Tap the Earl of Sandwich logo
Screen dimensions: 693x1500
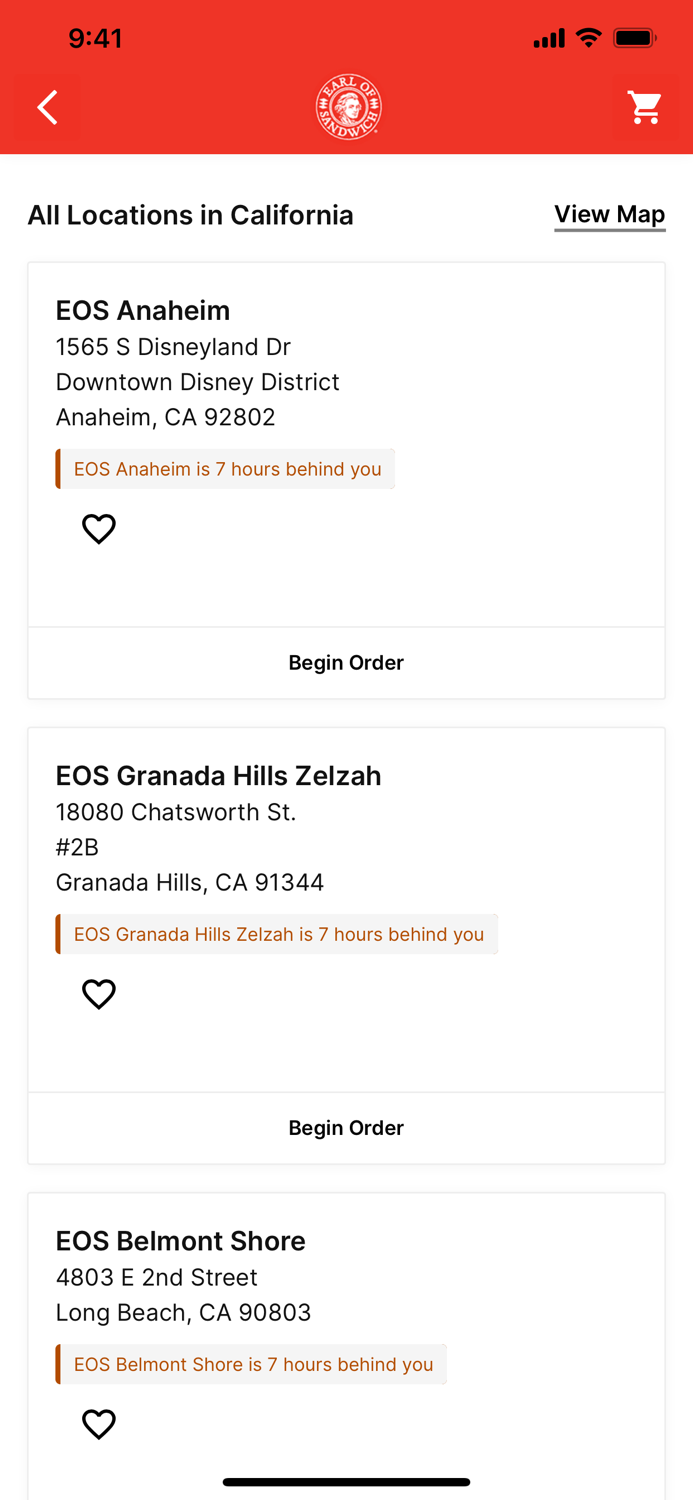(x=347, y=106)
